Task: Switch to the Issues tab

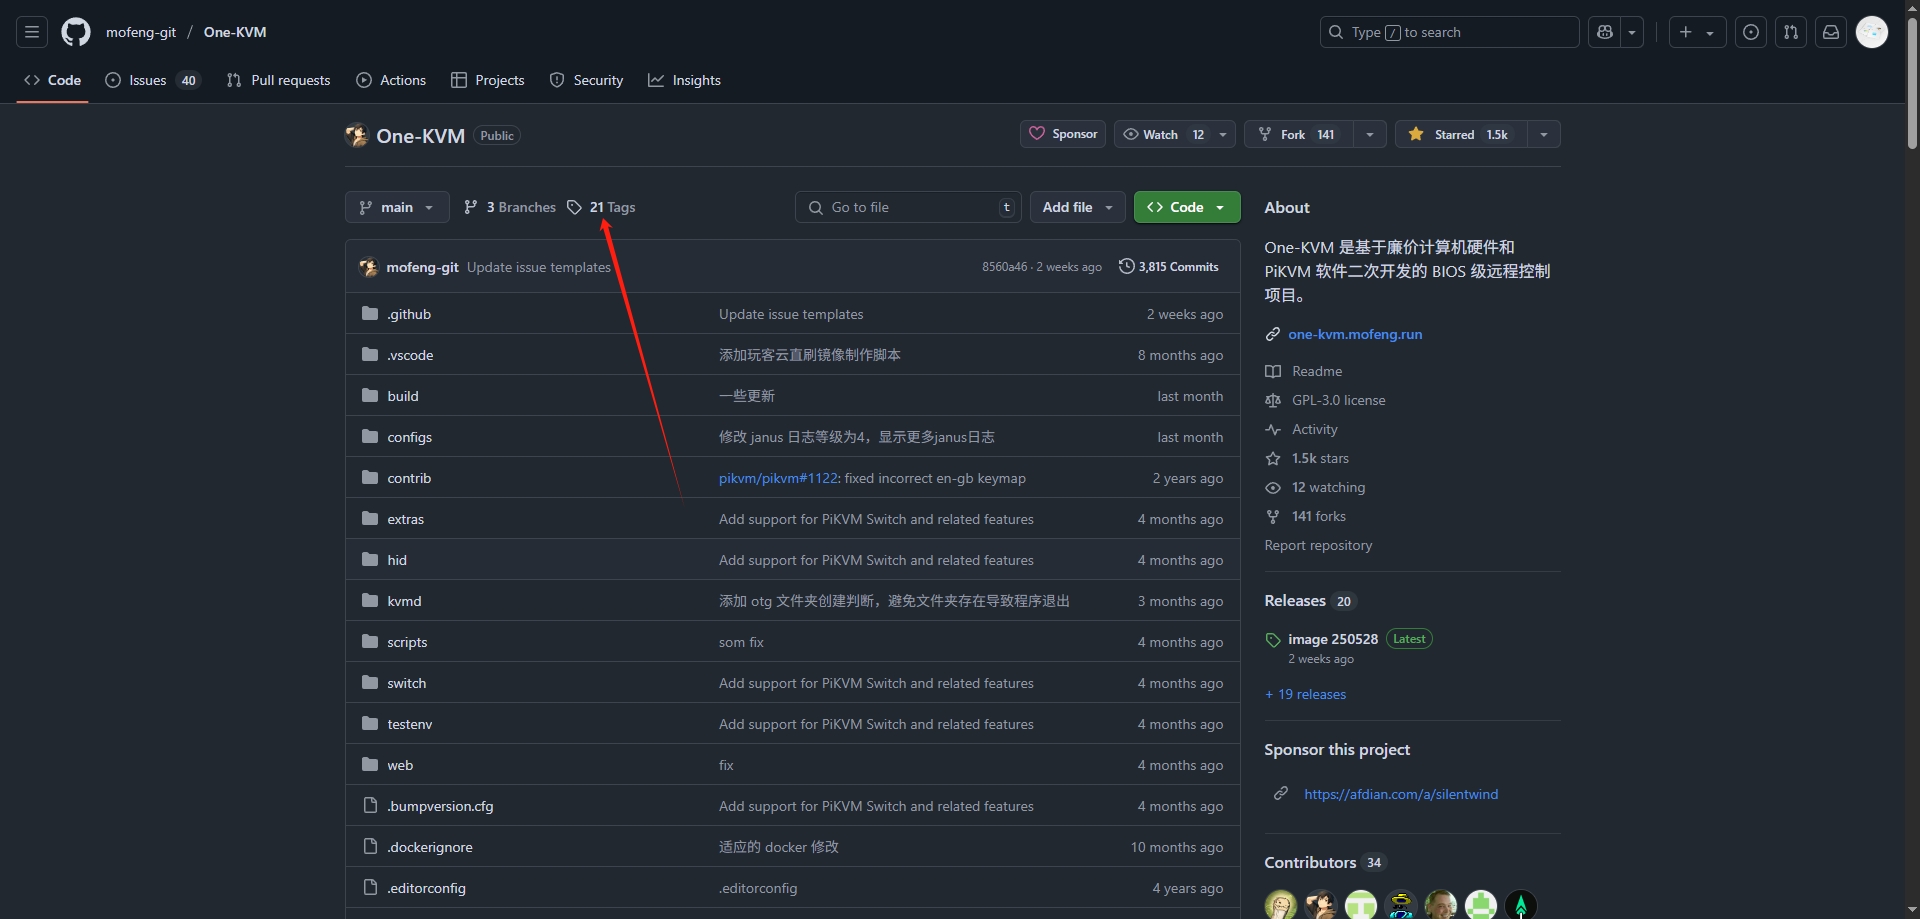Action: point(153,80)
